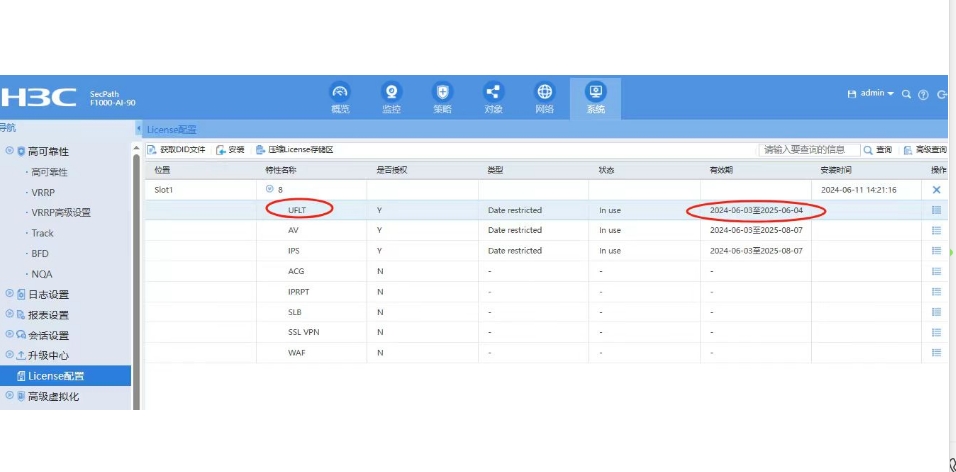Select BFD in the navigation tree
This screenshot has width=956, height=472.
40,254
